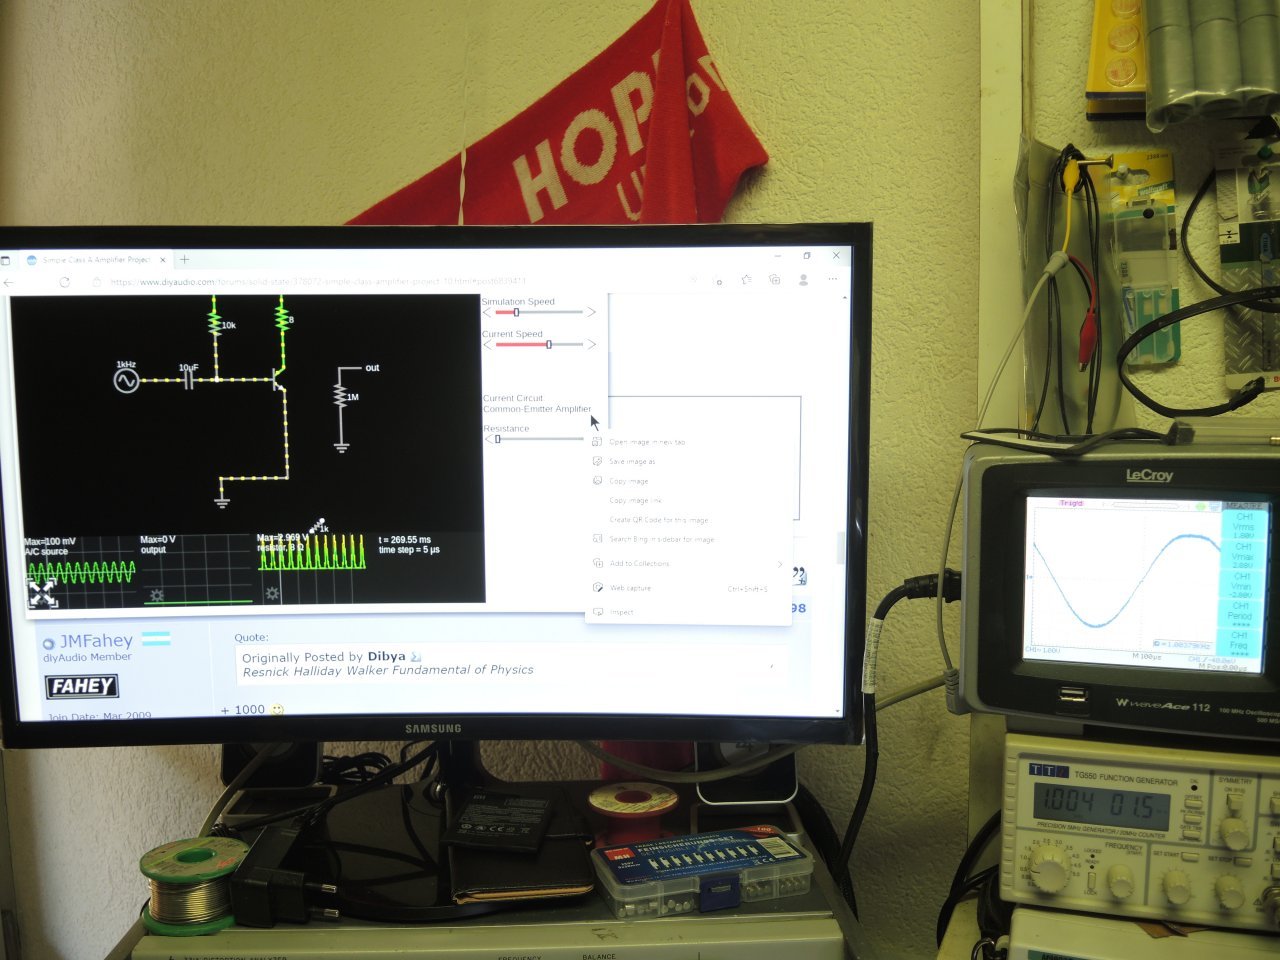The width and height of the screenshot is (1280, 960).
Task: Expand Add to Collections submenu
Action: pyautogui.click(x=688, y=564)
